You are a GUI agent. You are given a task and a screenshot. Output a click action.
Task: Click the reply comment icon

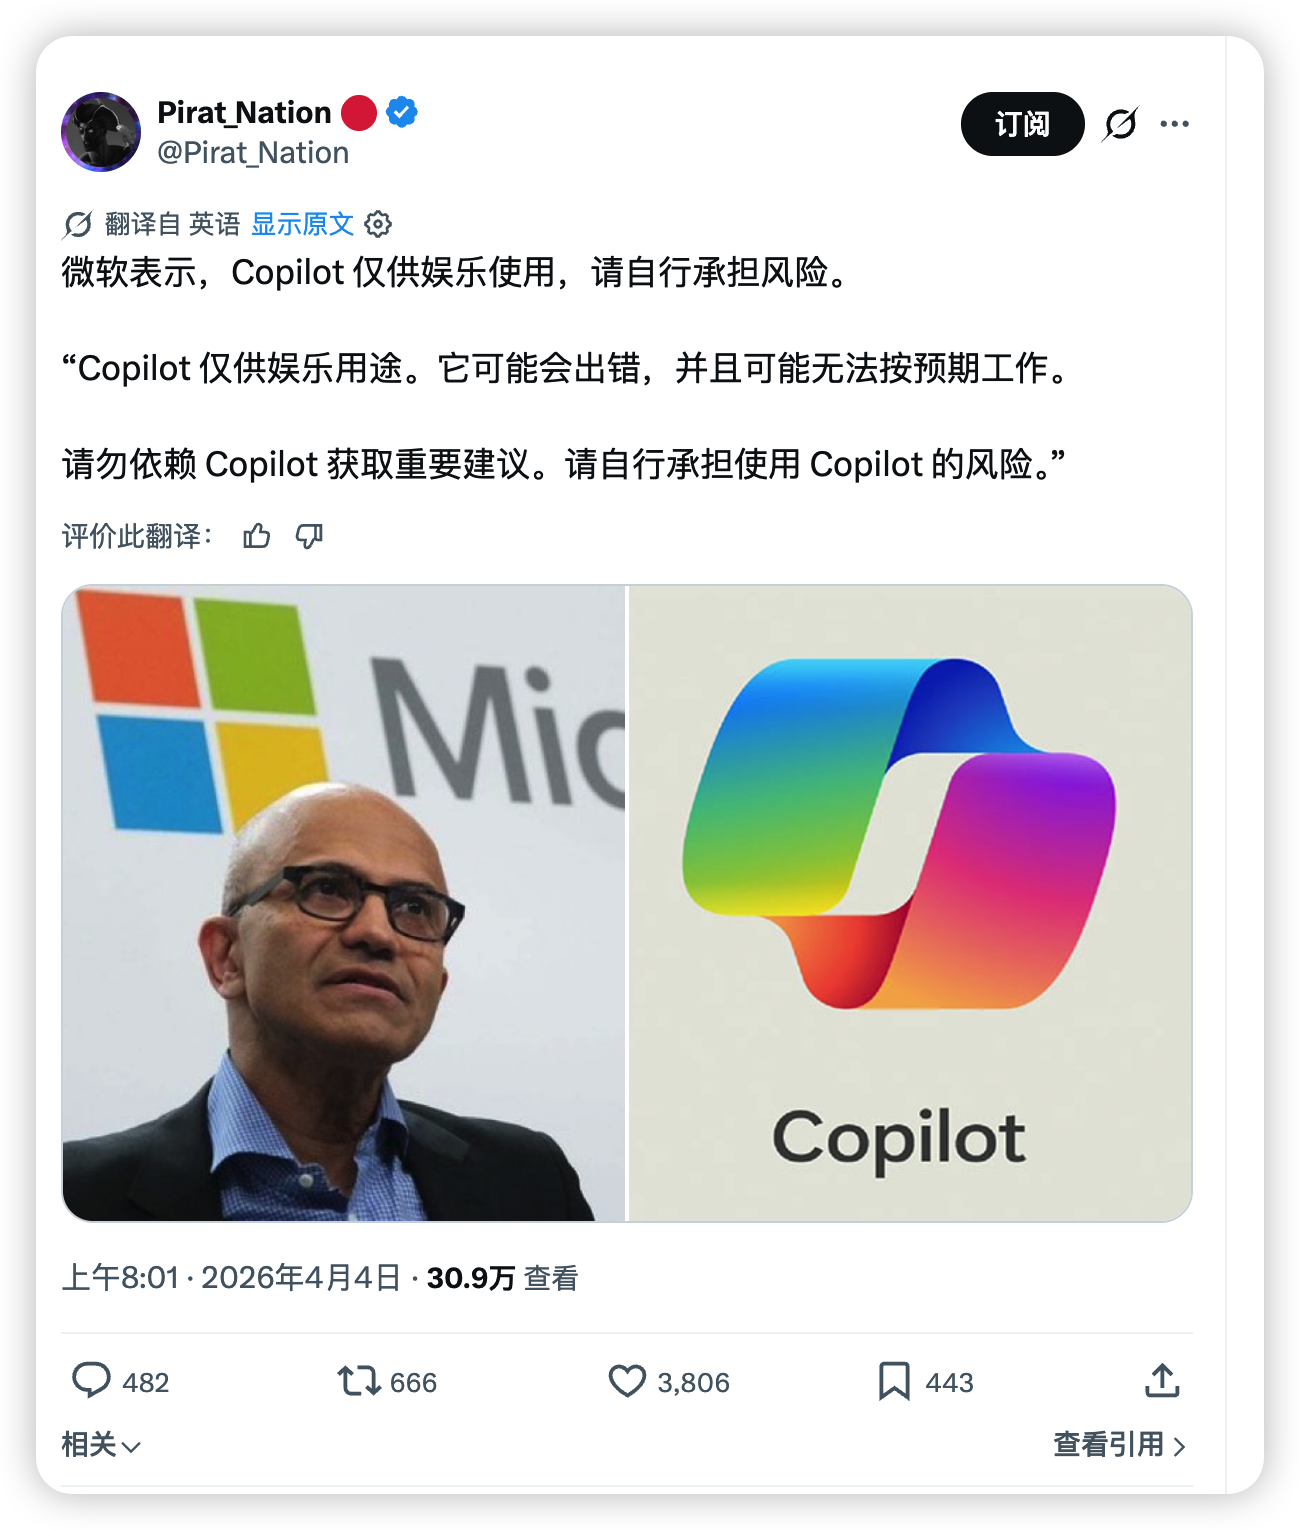(x=92, y=1381)
